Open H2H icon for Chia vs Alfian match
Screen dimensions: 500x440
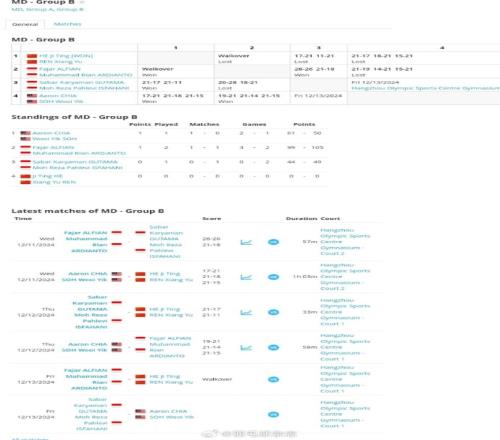(273, 348)
